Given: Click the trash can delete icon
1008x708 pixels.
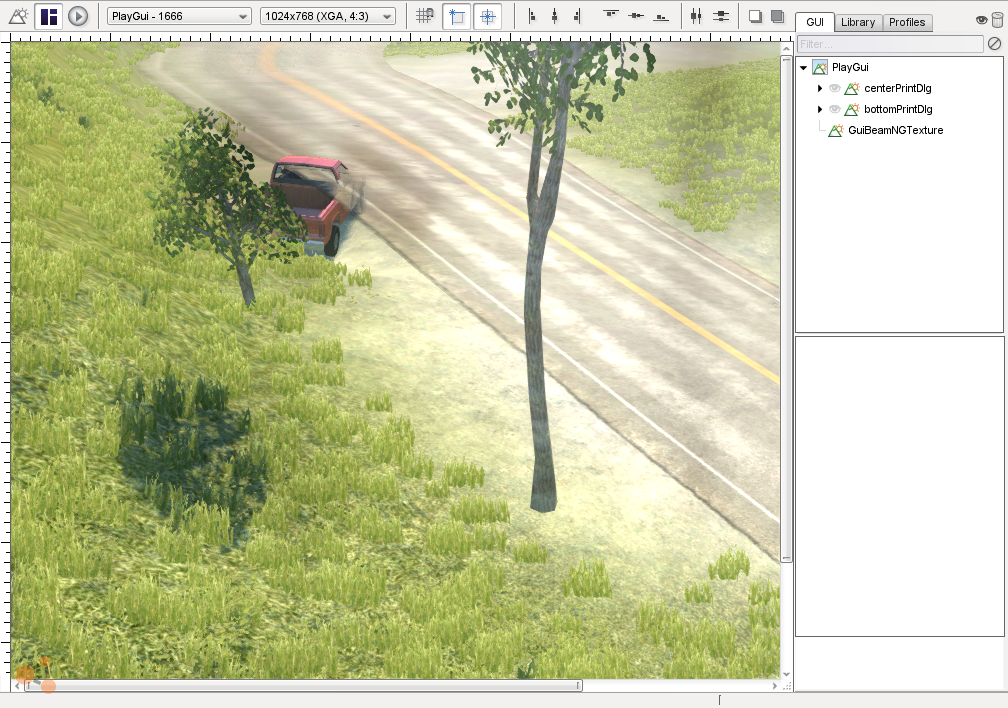Looking at the screenshot, I should click(x=997, y=20).
